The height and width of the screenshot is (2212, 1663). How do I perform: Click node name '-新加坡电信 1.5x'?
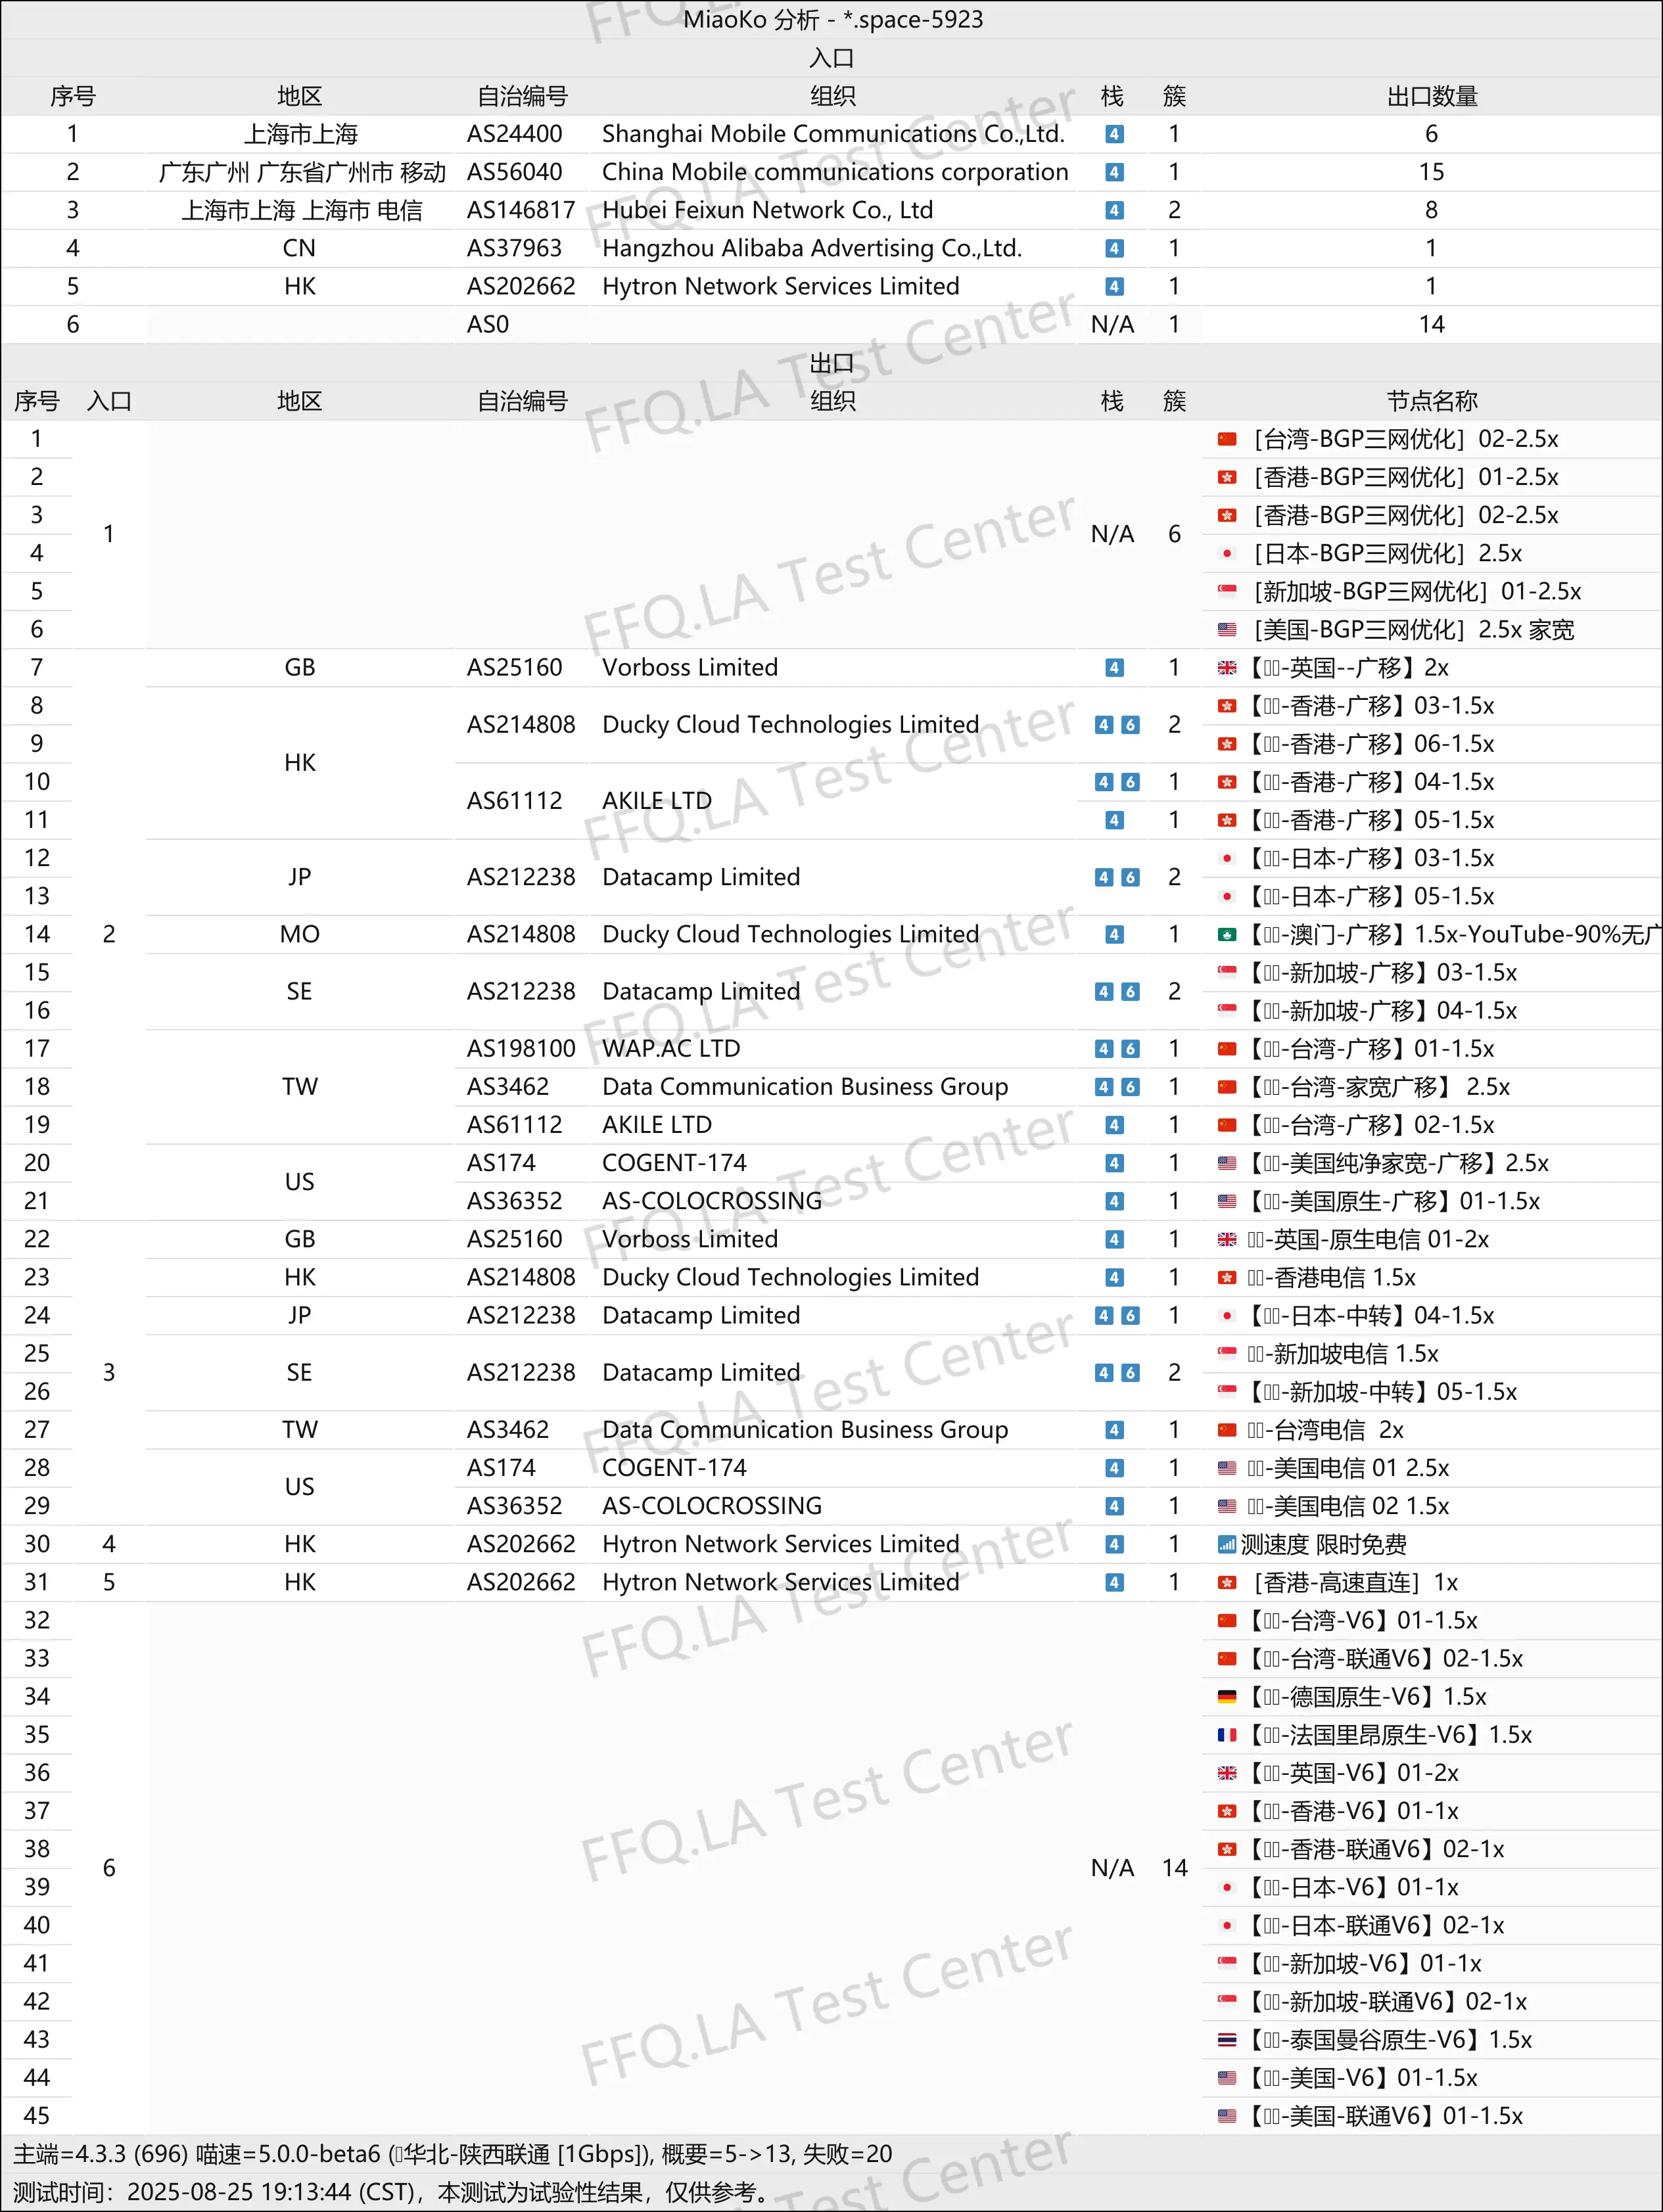click(1343, 1353)
